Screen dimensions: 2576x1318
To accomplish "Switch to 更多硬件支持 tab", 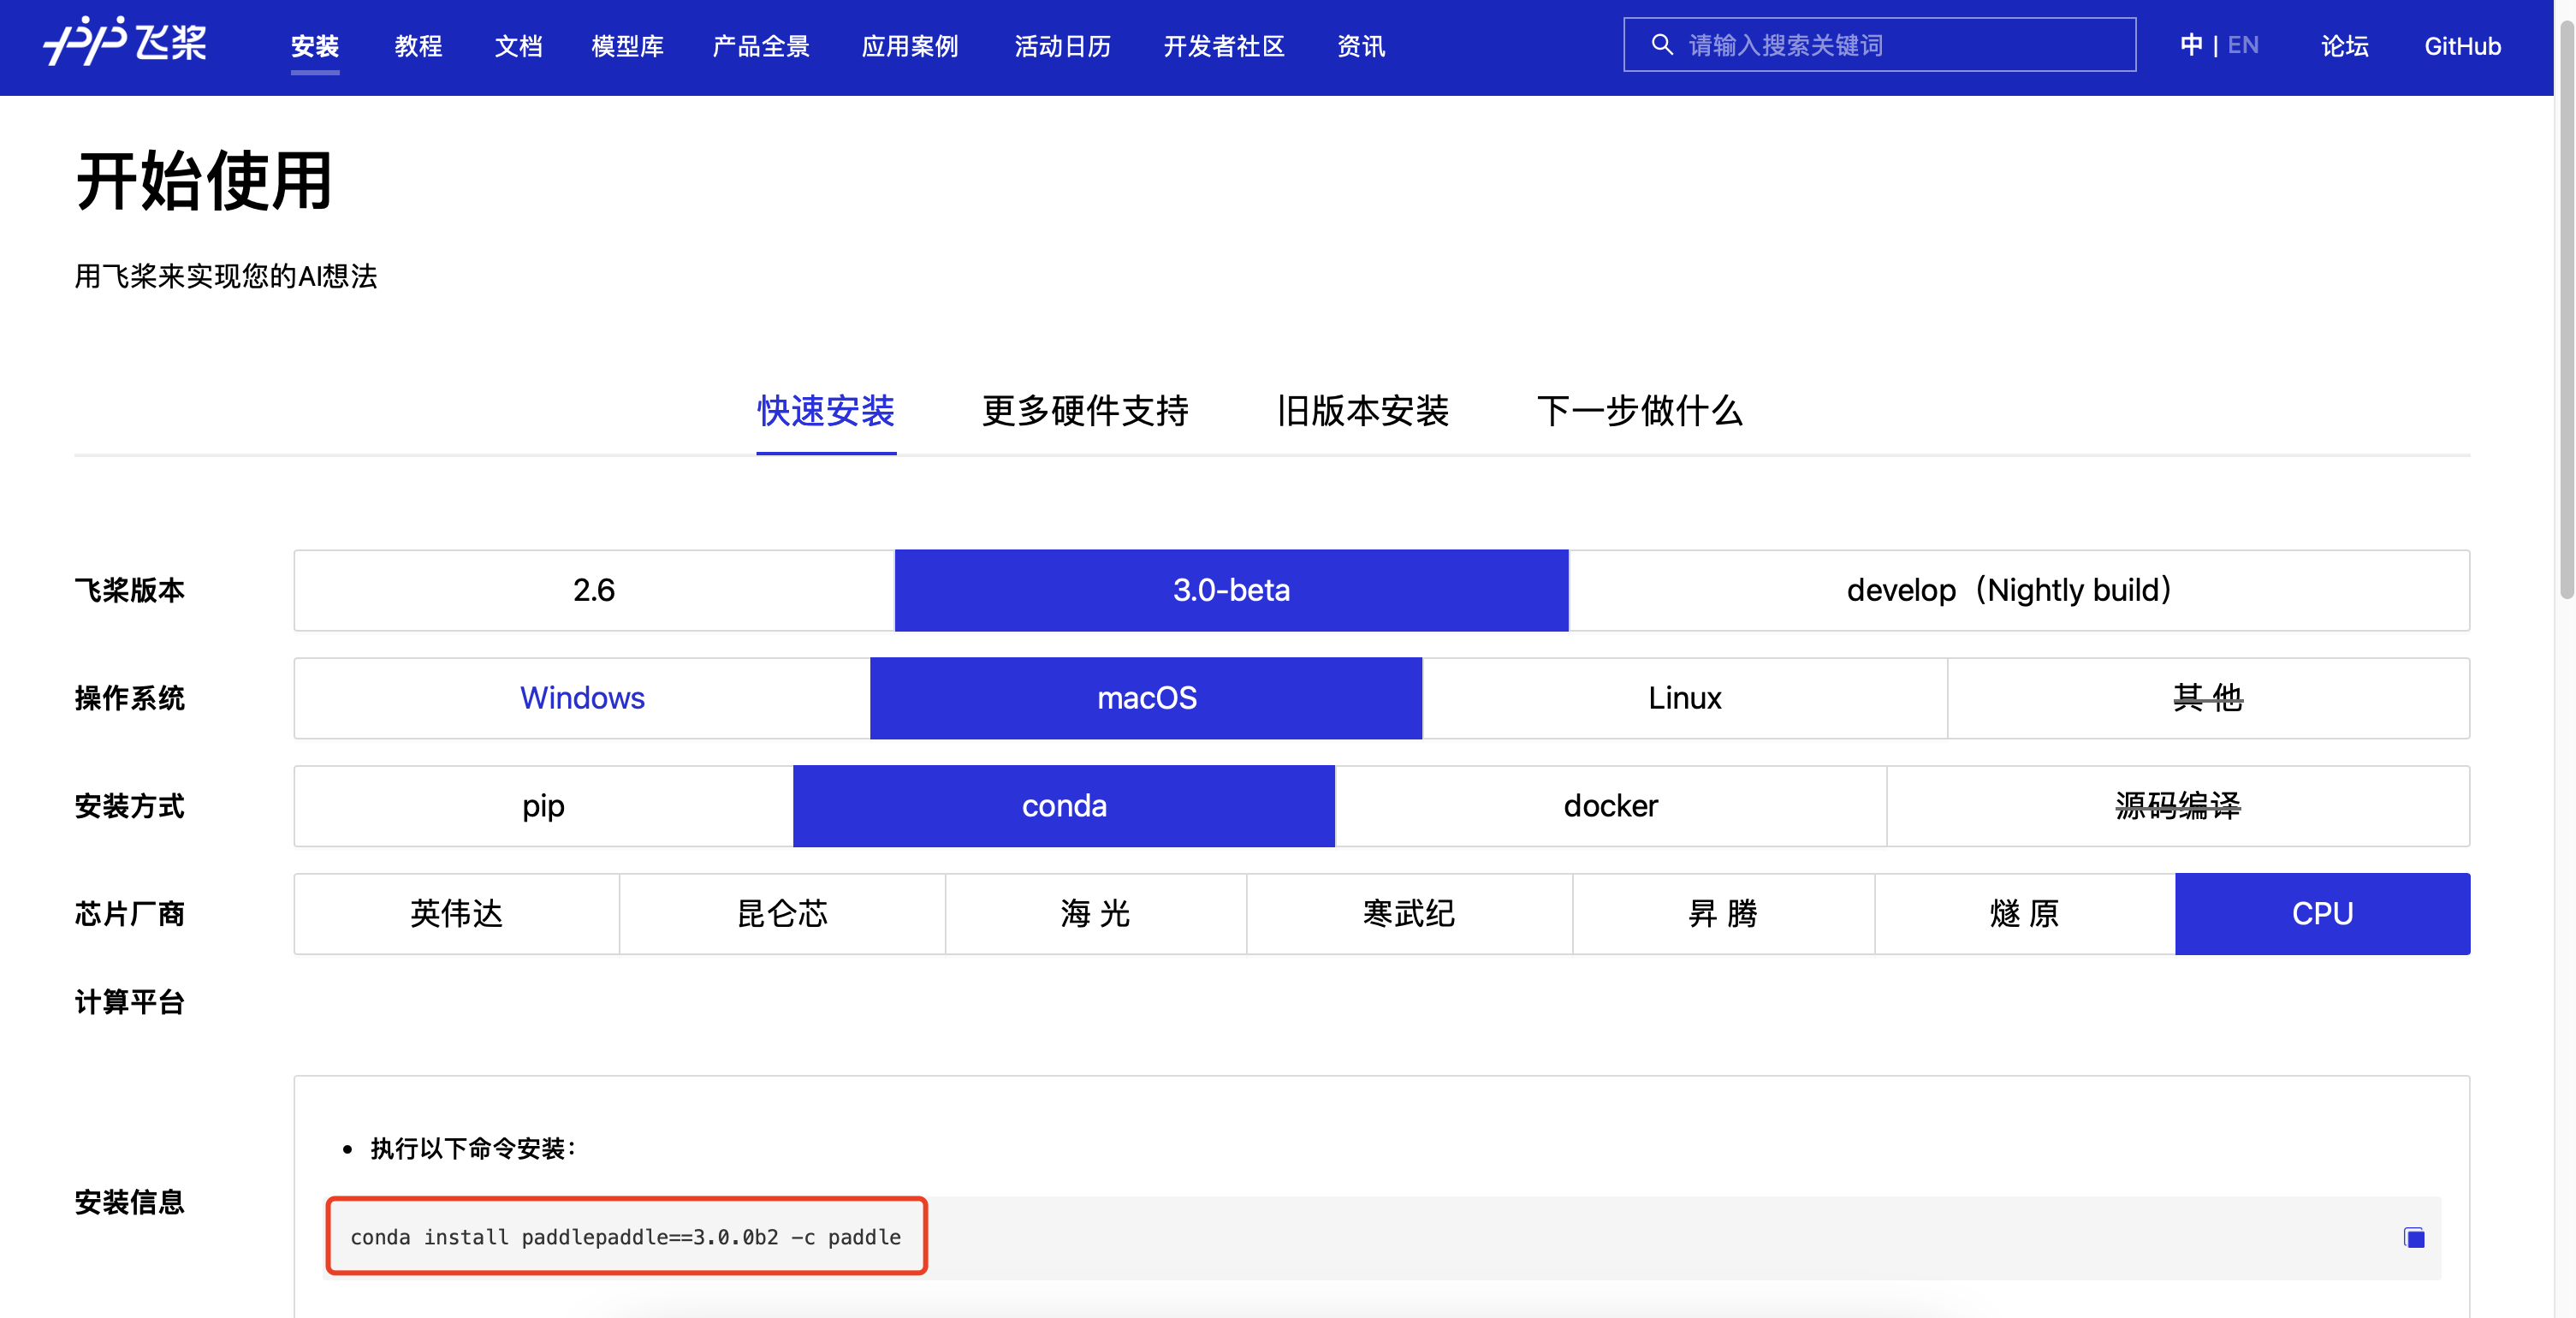I will 1085,411.
